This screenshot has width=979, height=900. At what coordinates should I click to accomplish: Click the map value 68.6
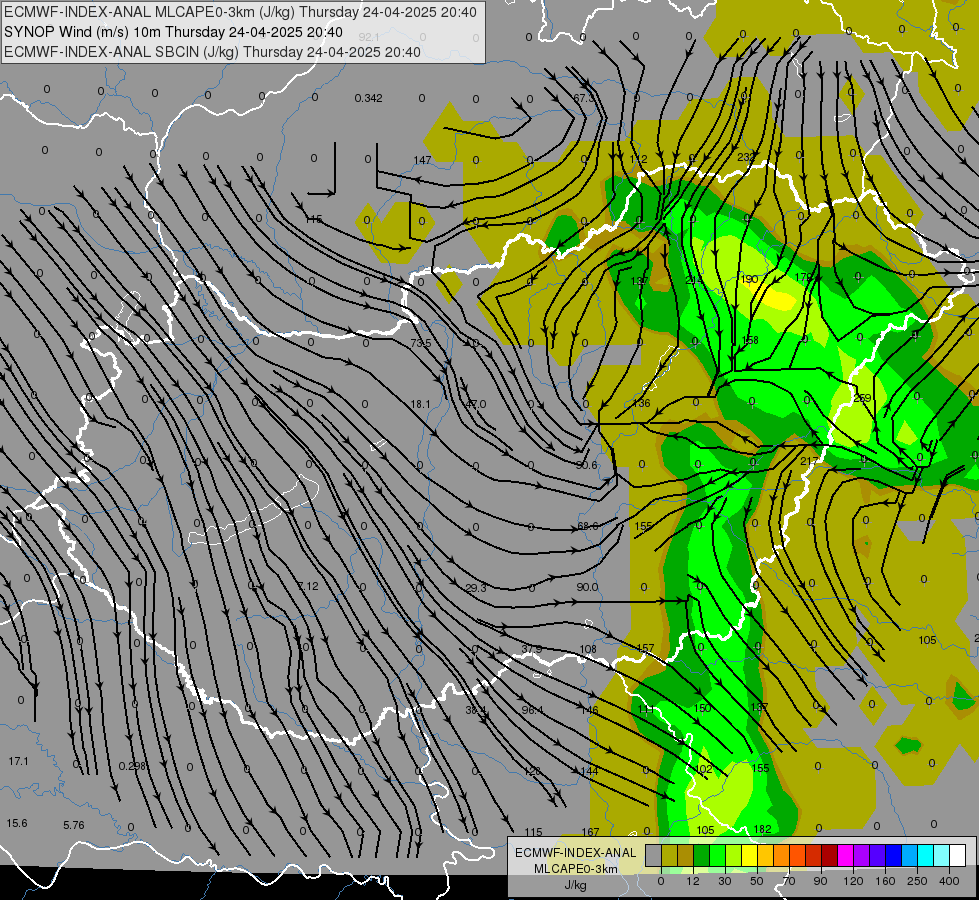click(588, 526)
